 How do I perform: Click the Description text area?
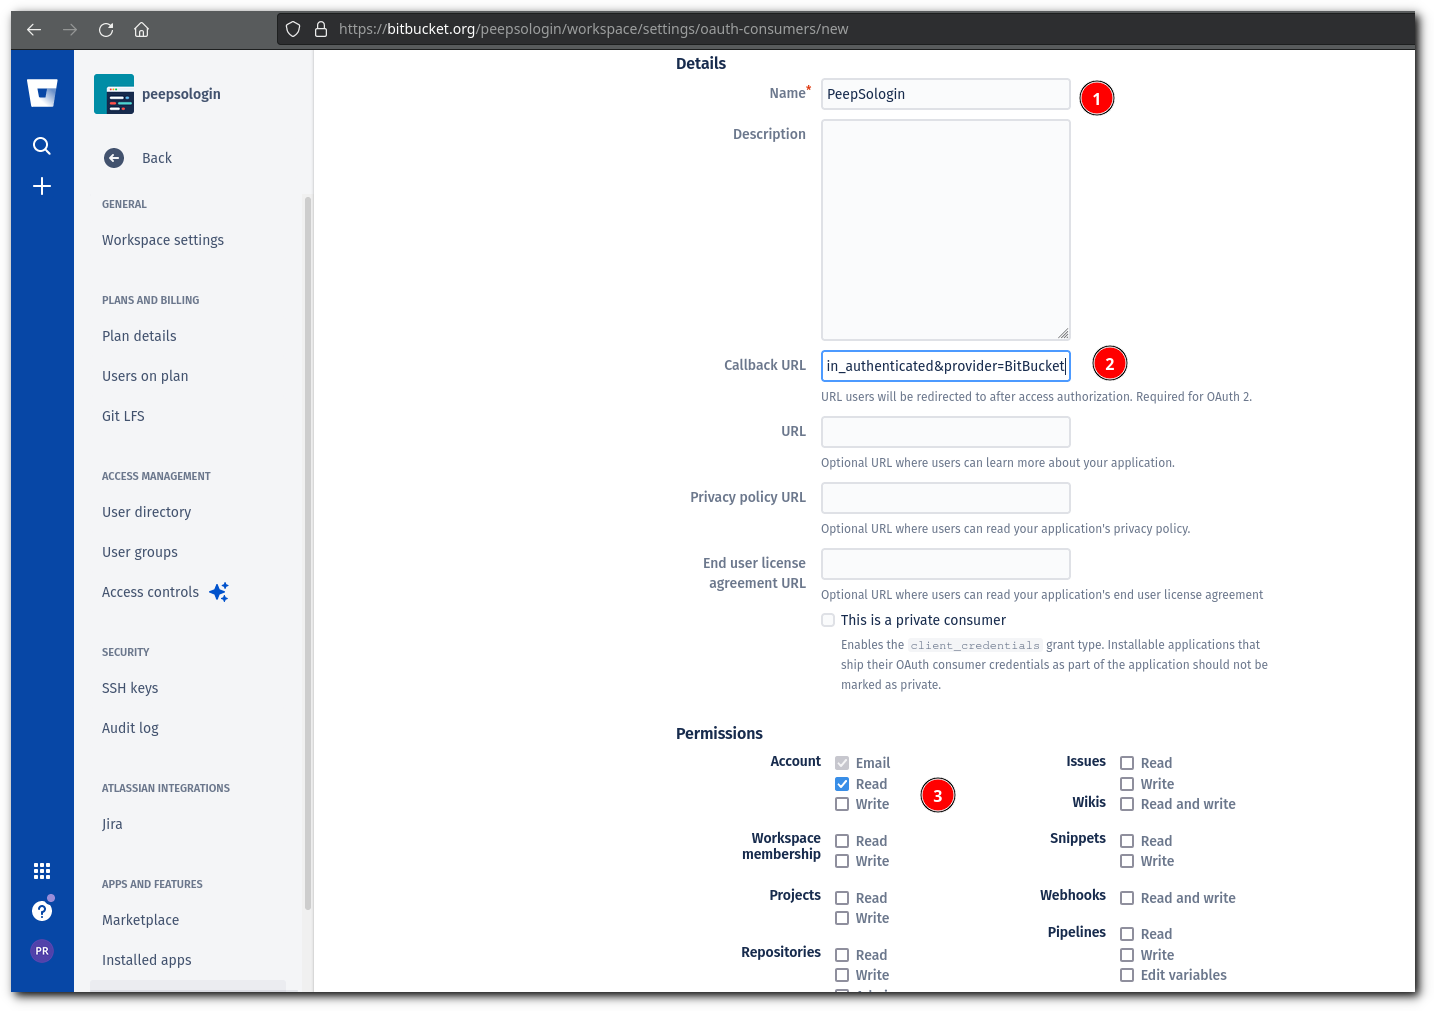coord(946,230)
